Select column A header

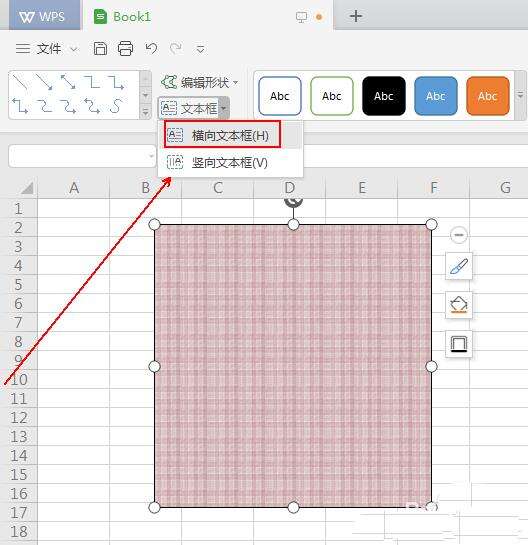click(x=74, y=188)
